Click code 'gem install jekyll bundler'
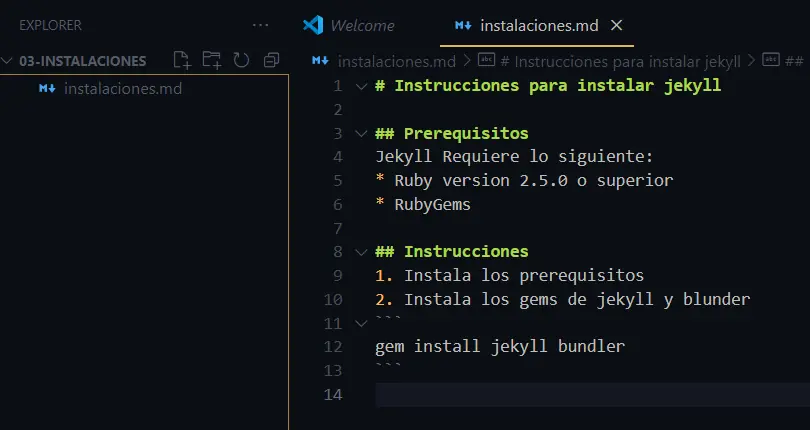This screenshot has width=810, height=430. click(500, 347)
